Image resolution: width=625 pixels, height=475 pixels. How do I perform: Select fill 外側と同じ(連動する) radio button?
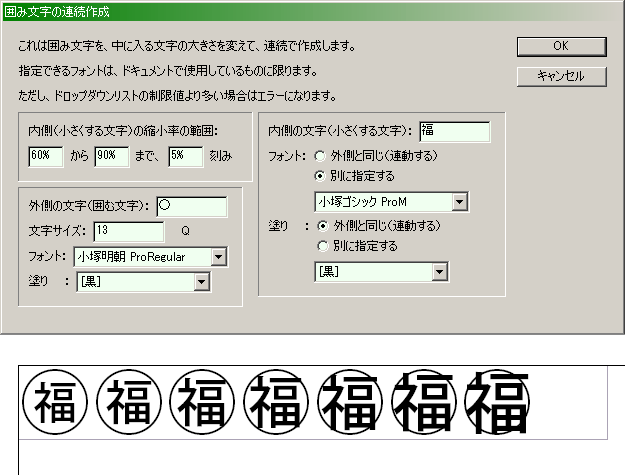pos(322,226)
